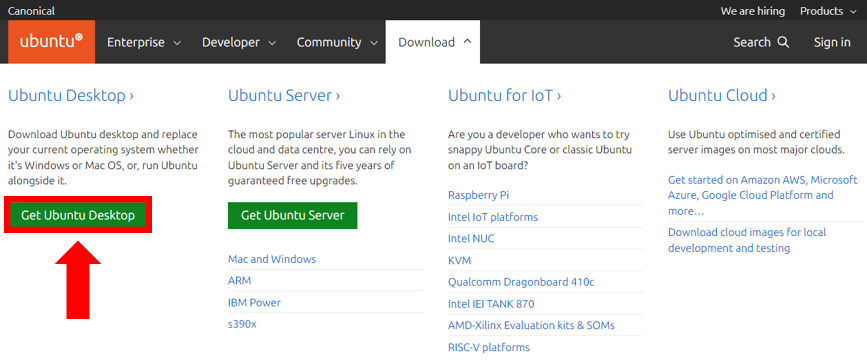867x363 pixels.
Task: Open the We are hiring link
Action: [753, 11]
